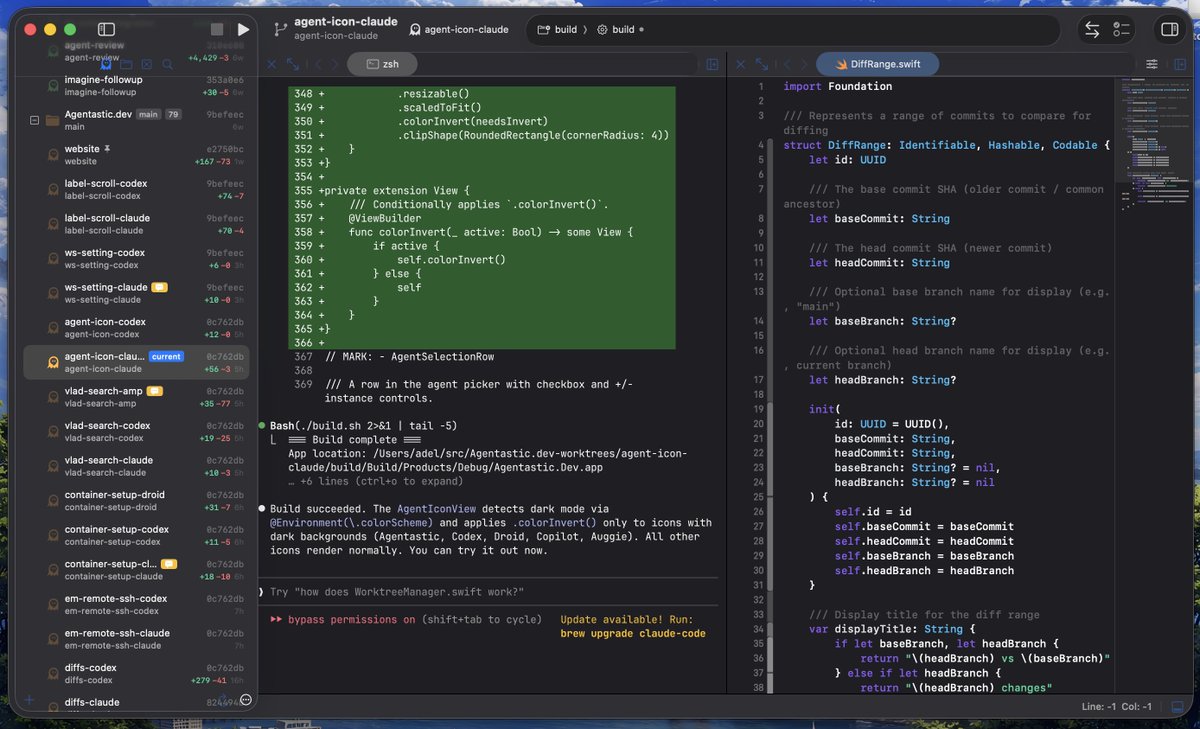Click line number 367 in the terminal diff
The height and width of the screenshot is (729, 1200).
click(303, 356)
